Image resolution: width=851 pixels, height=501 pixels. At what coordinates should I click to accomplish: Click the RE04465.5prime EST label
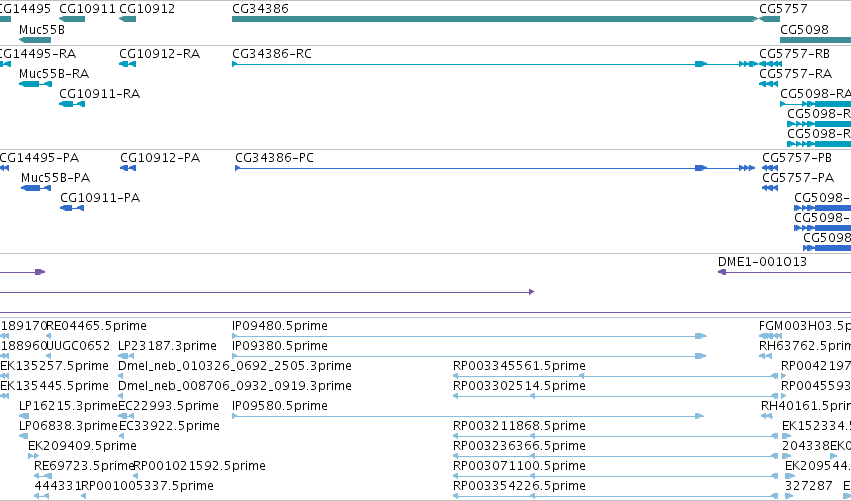[x=97, y=326]
